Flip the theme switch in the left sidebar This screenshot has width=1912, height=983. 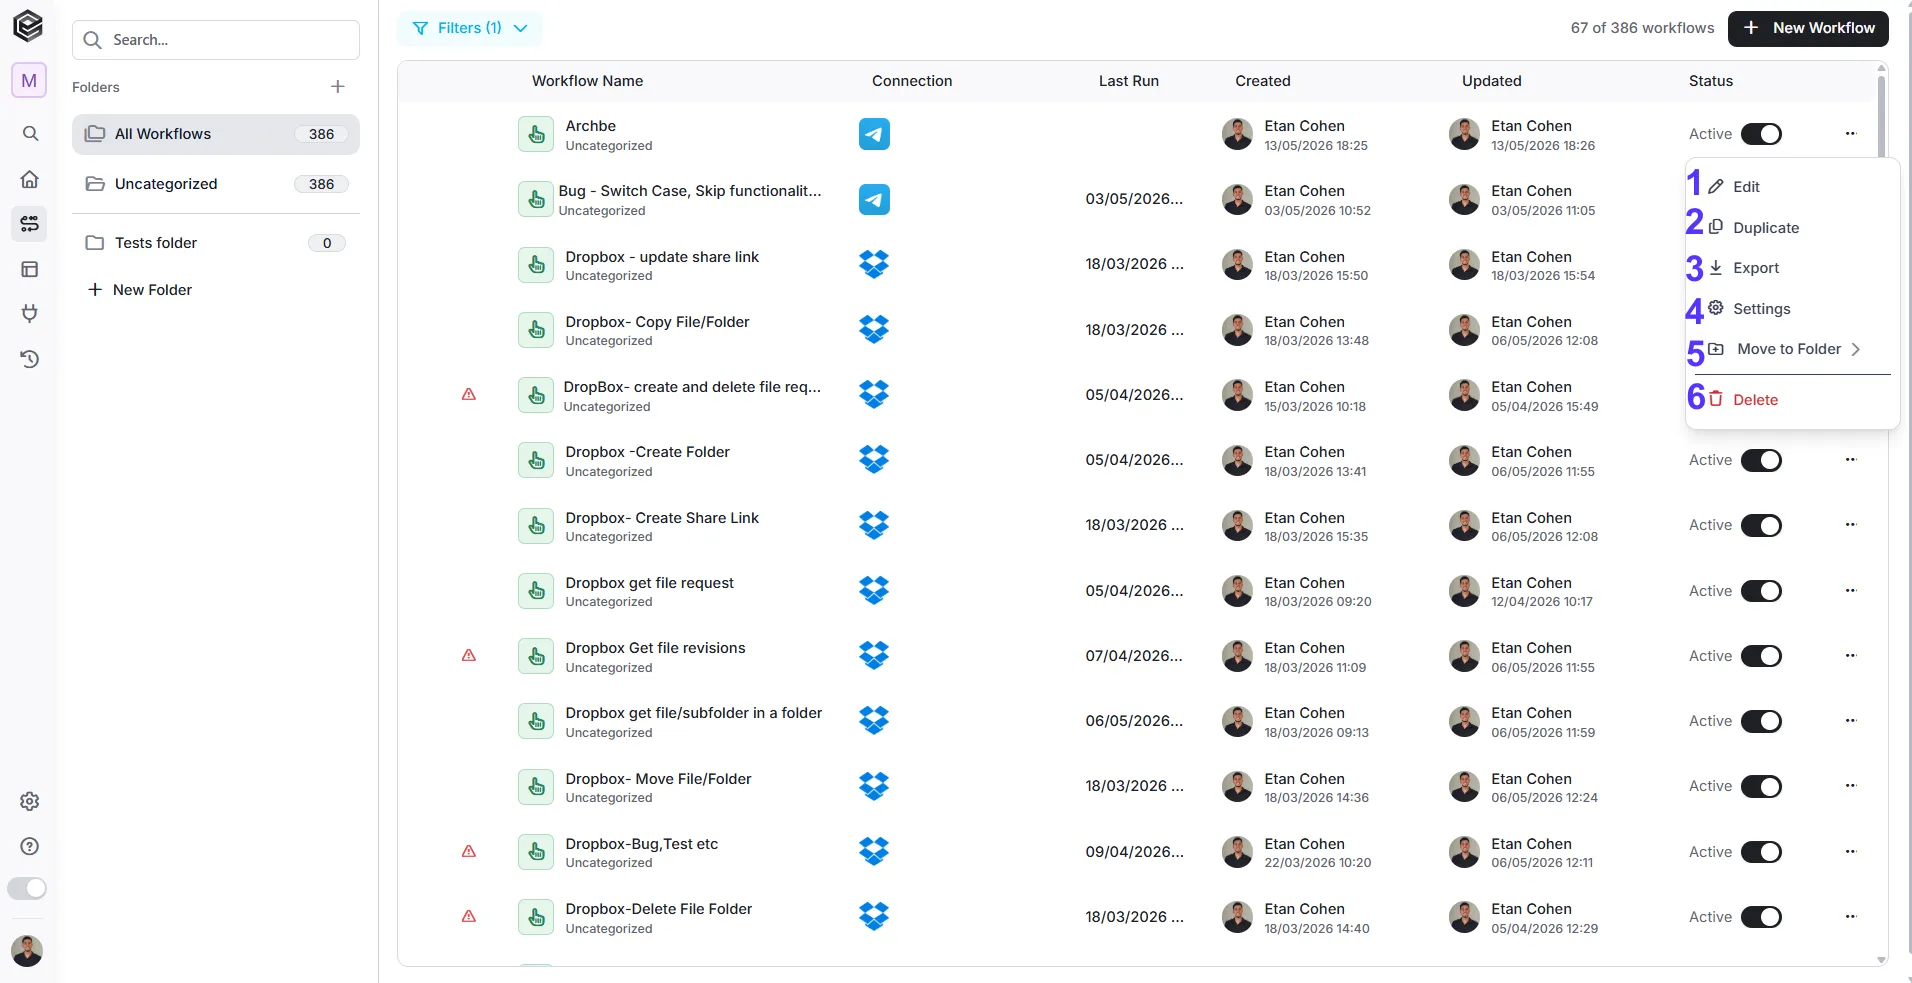[x=27, y=888]
